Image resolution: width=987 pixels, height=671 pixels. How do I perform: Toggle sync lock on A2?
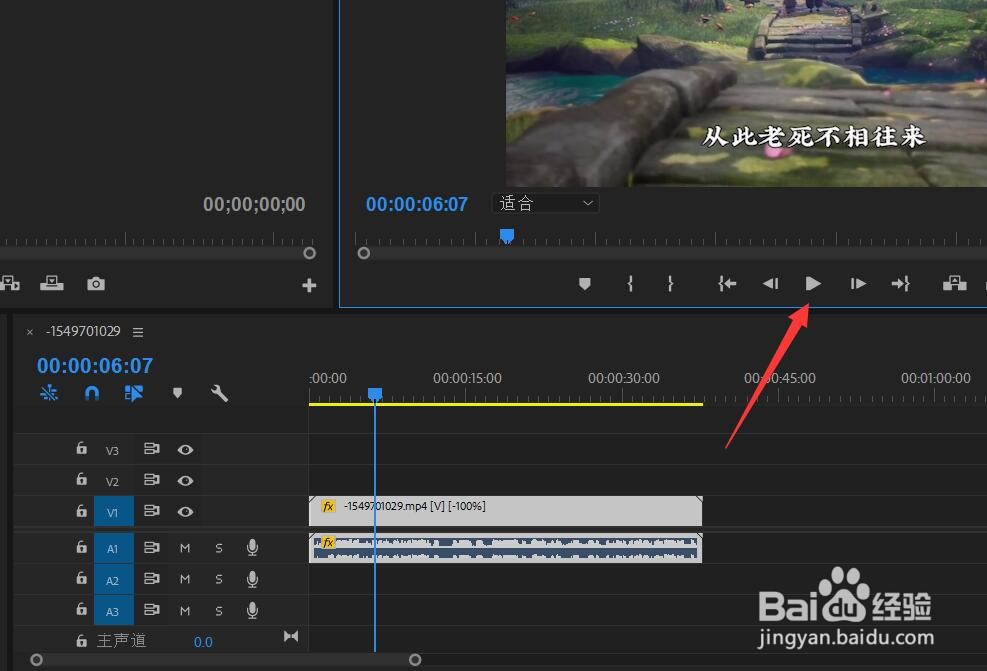point(152,578)
